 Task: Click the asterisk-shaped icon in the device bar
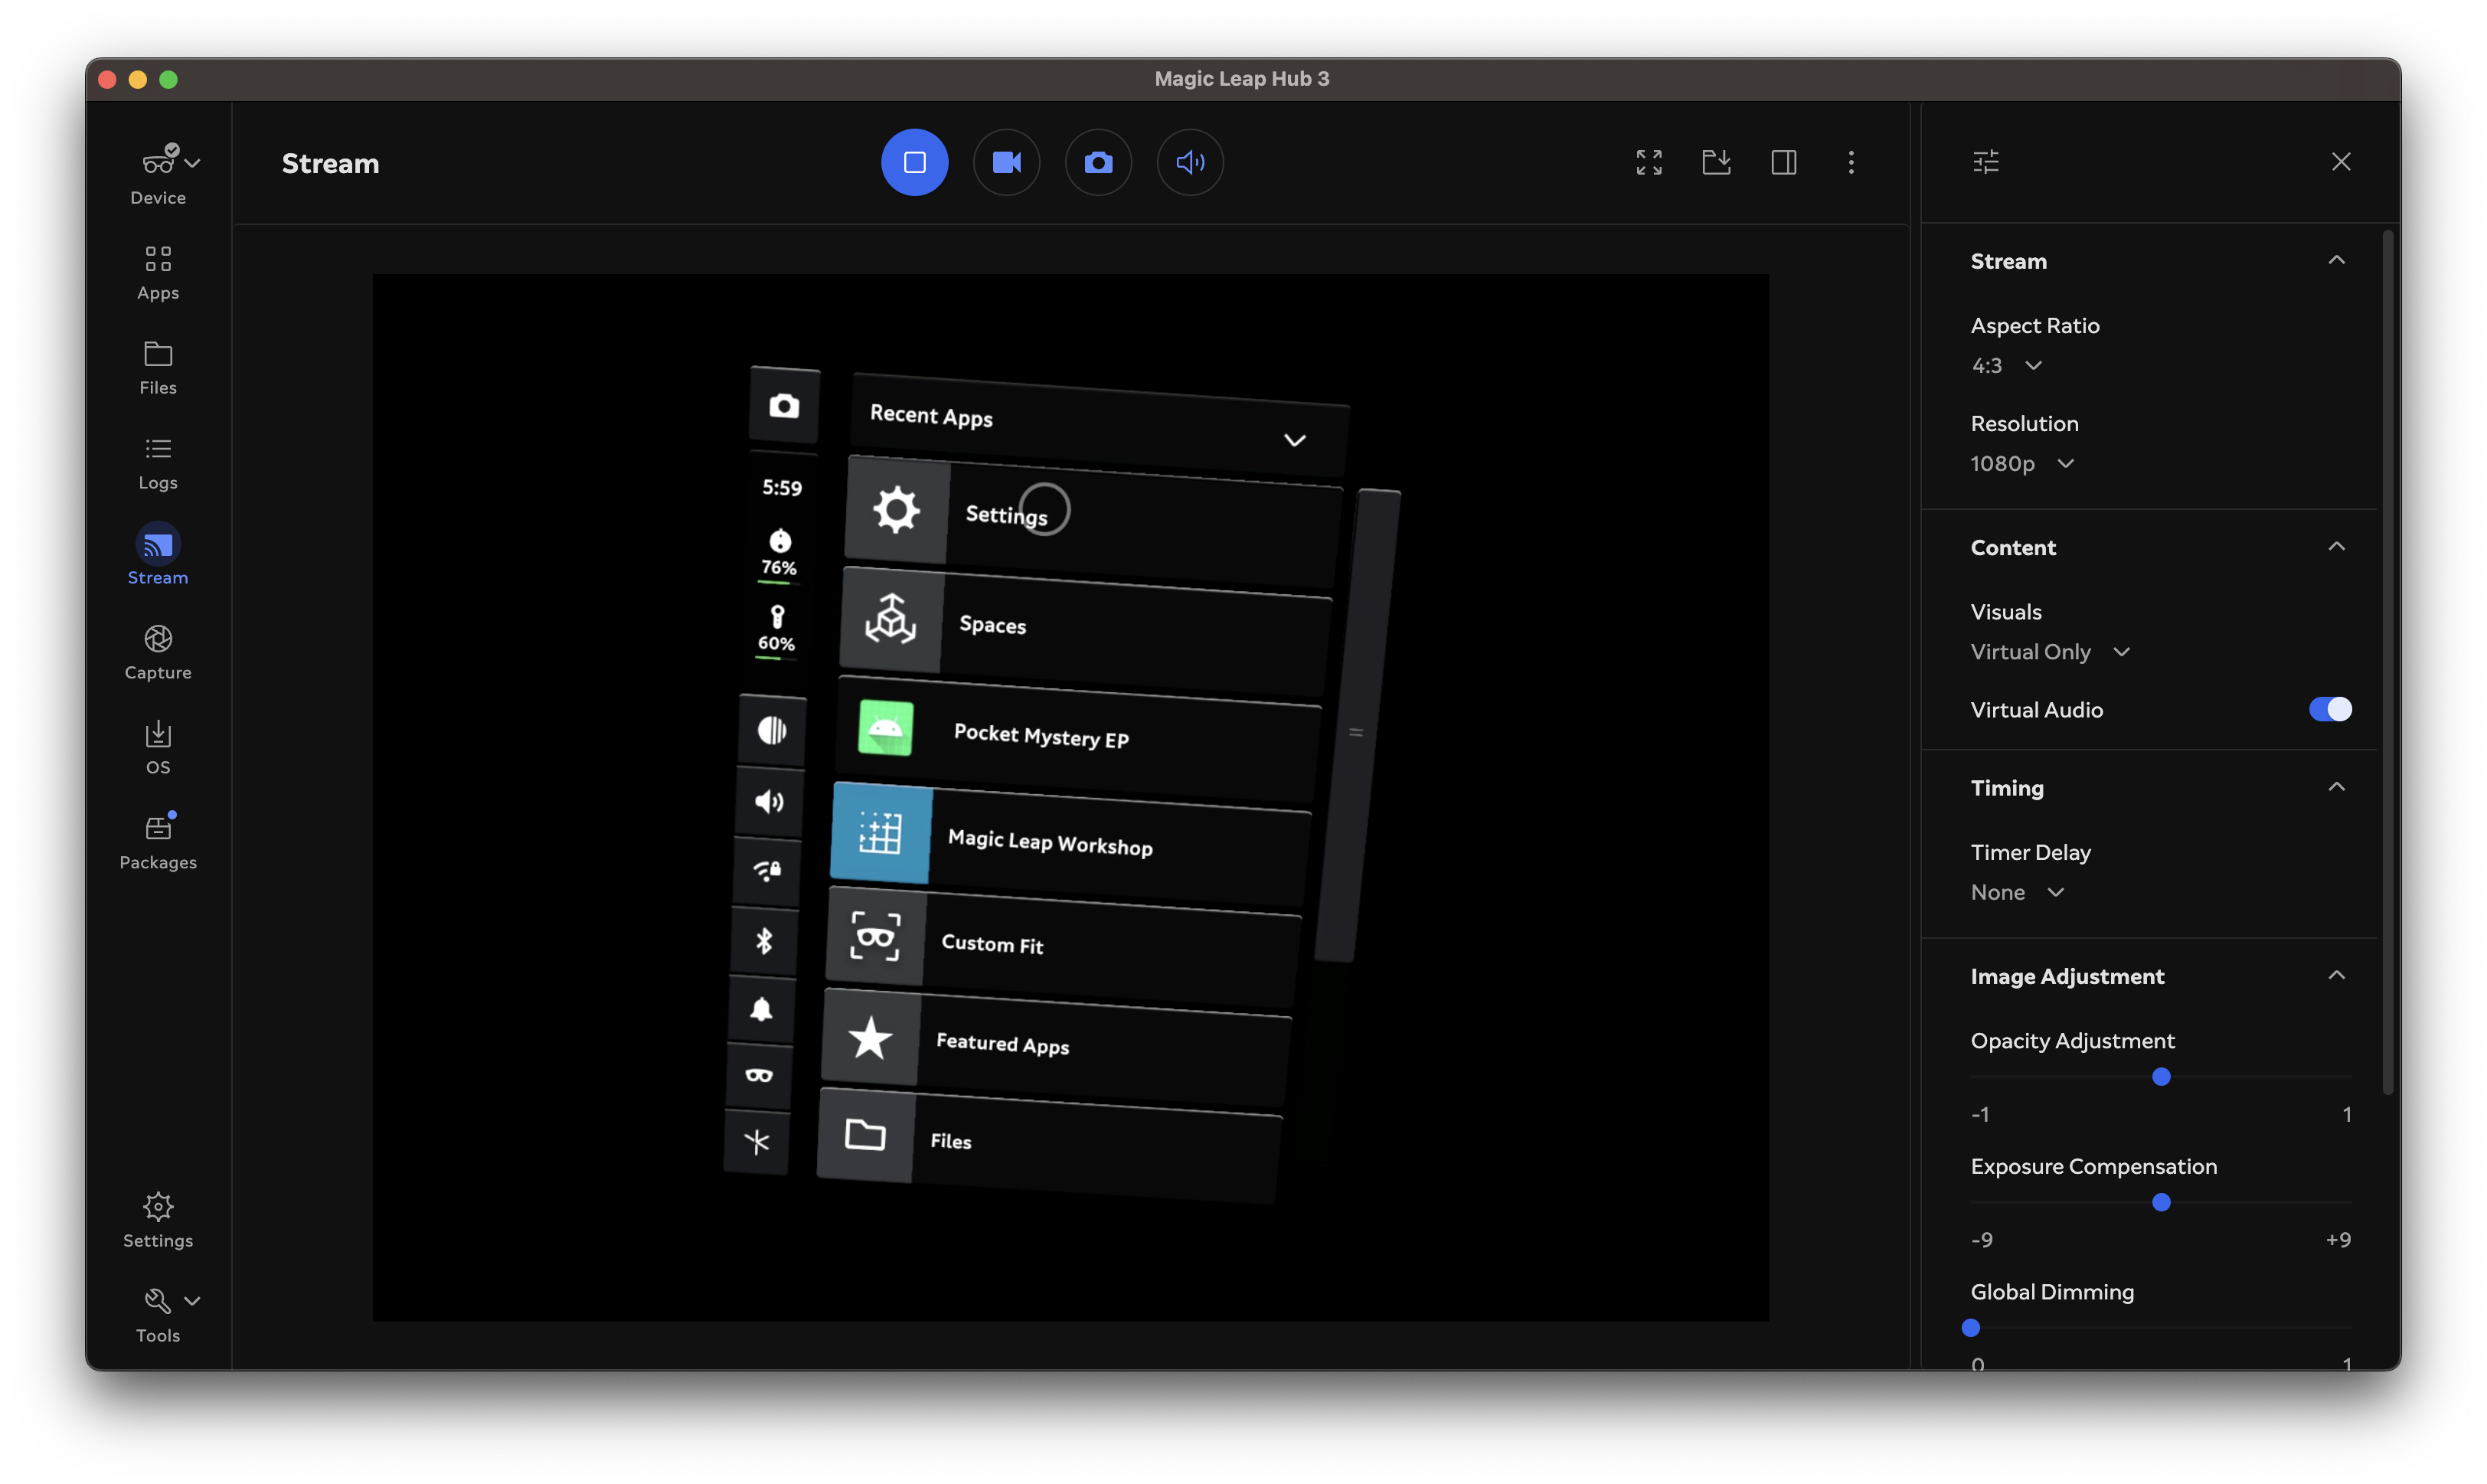[757, 1141]
